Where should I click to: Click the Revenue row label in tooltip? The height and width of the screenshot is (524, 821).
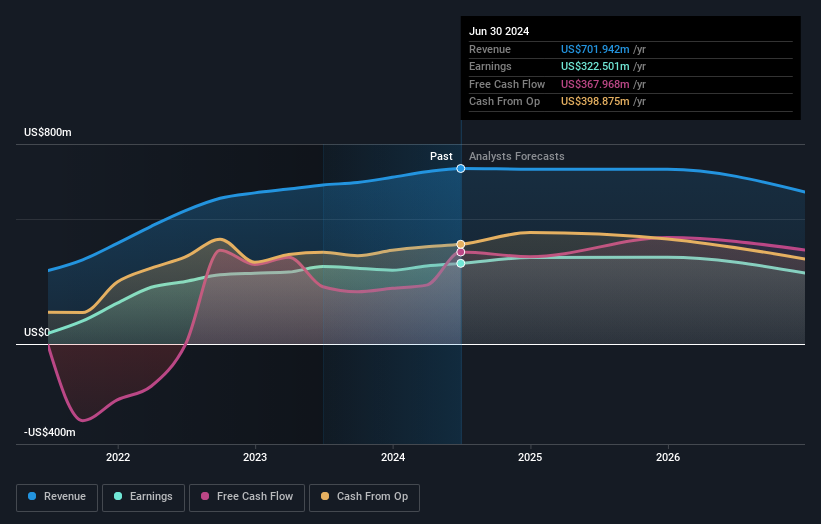[490, 49]
